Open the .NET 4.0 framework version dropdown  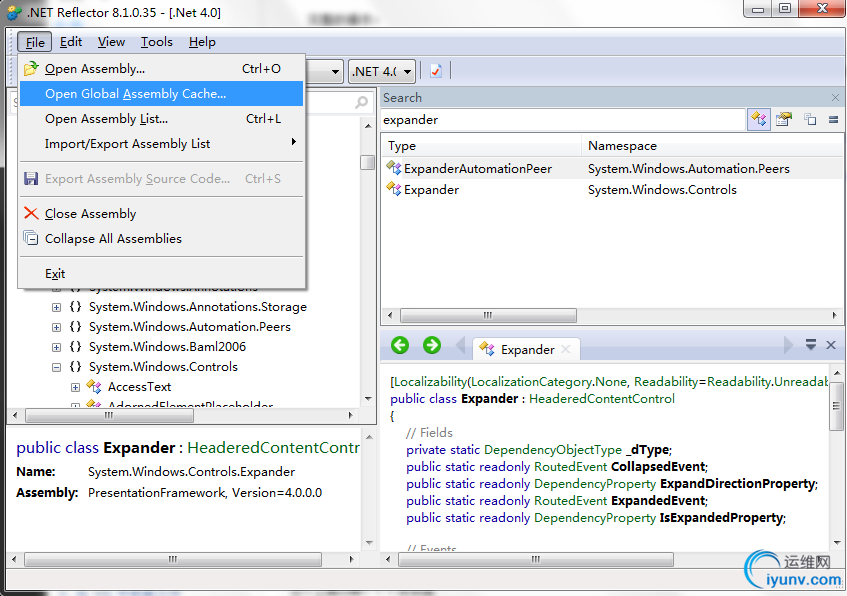[382, 71]
